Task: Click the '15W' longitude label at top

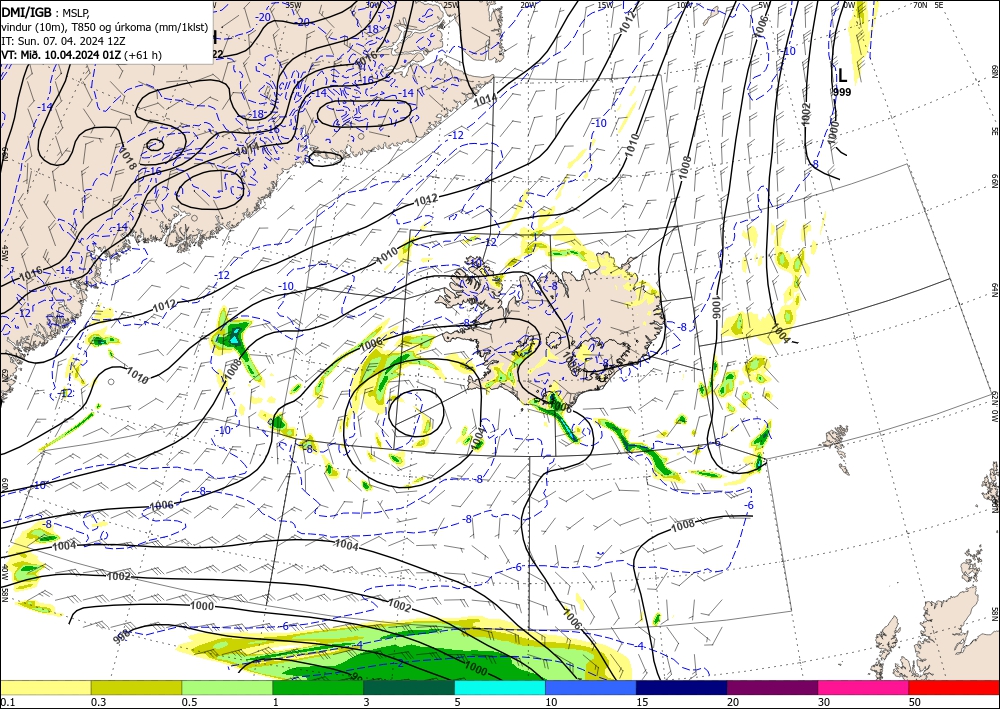Action: 605,5
